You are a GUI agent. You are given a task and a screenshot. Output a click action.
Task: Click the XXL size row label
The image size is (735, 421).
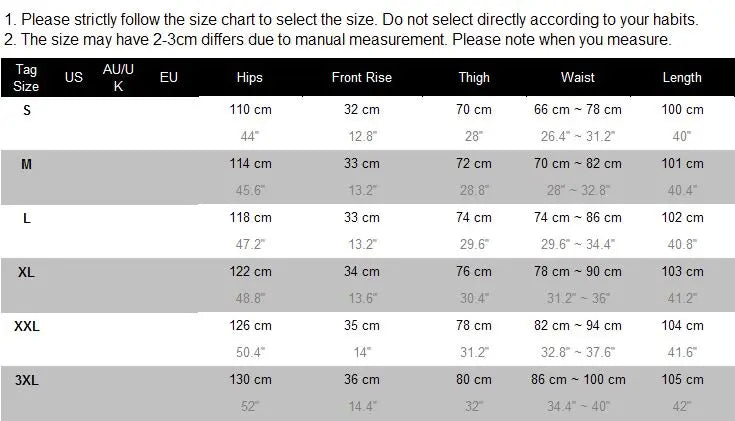pyautogui.click(x=27, y=326)
